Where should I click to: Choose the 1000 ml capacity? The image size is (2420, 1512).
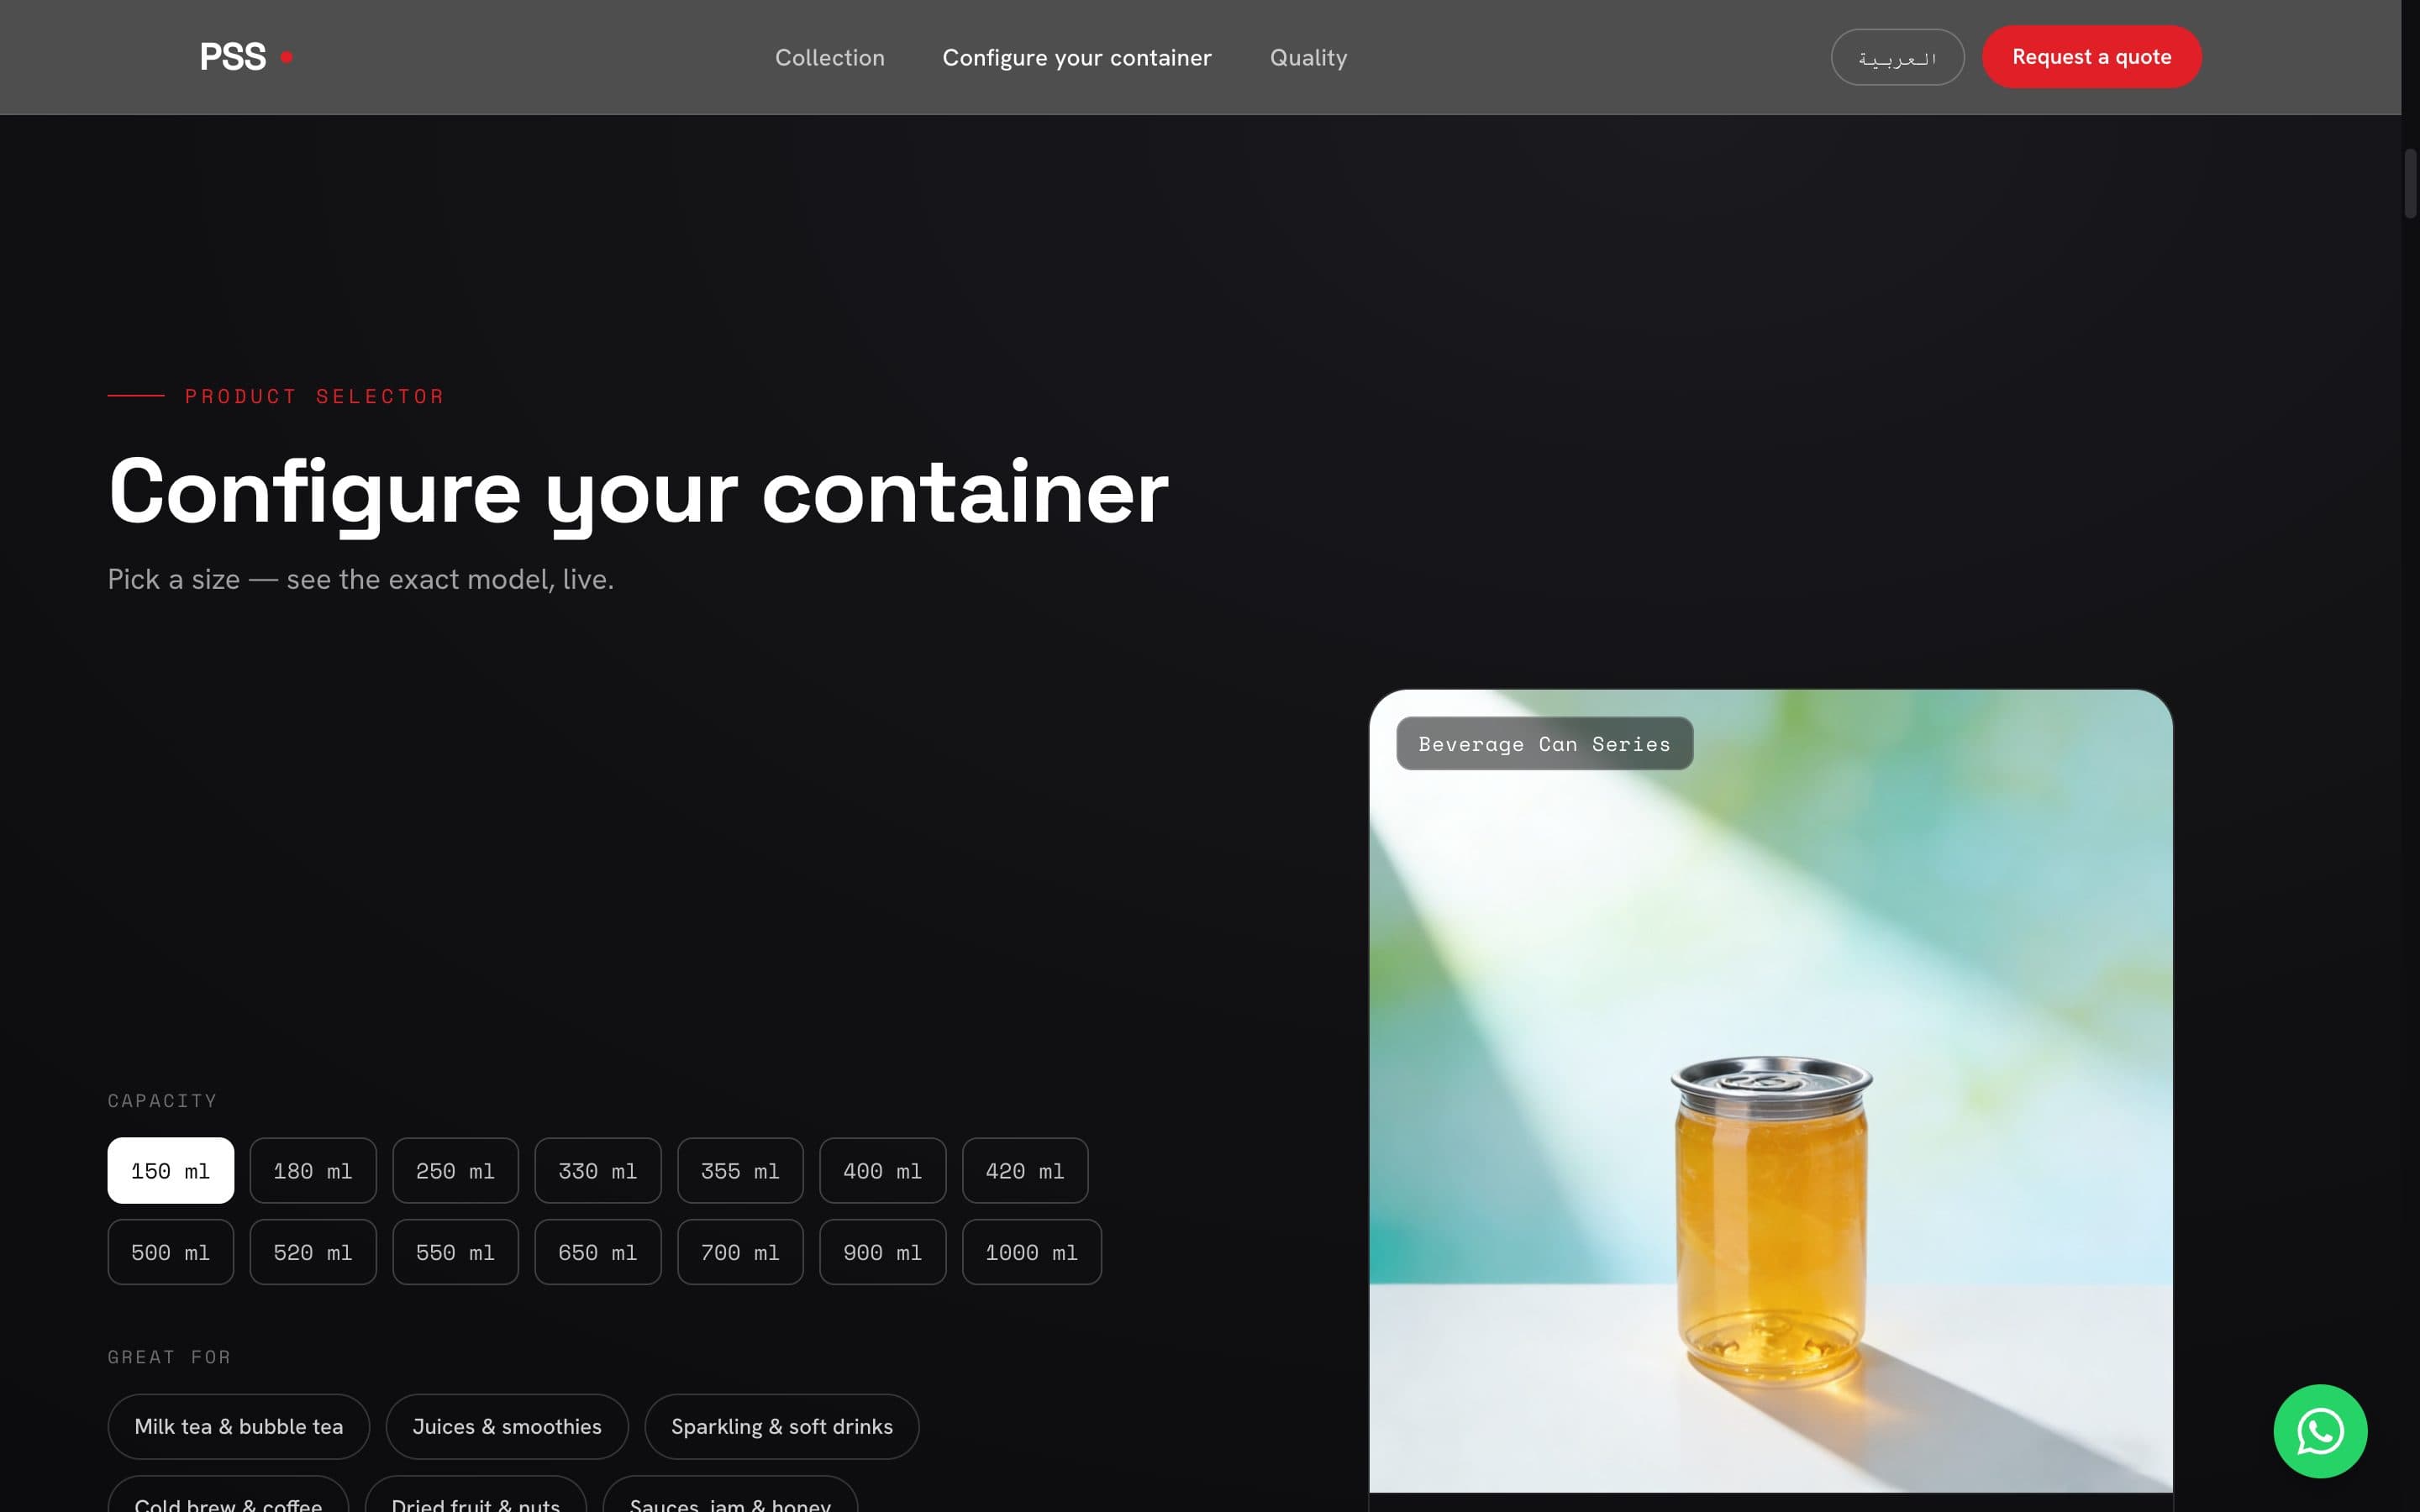(1031, 1252)
